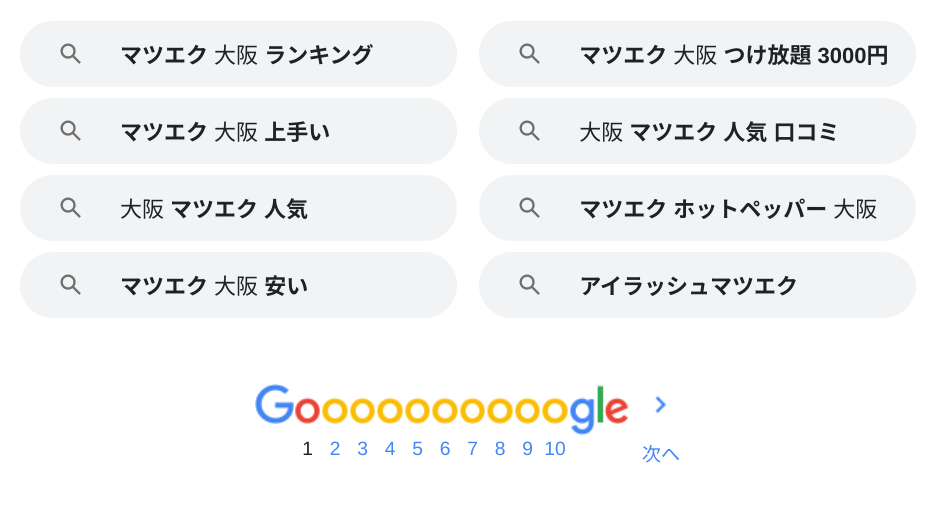
Task: Click search icon beside マツエク 大阪 ランキング
Action: 70,54
